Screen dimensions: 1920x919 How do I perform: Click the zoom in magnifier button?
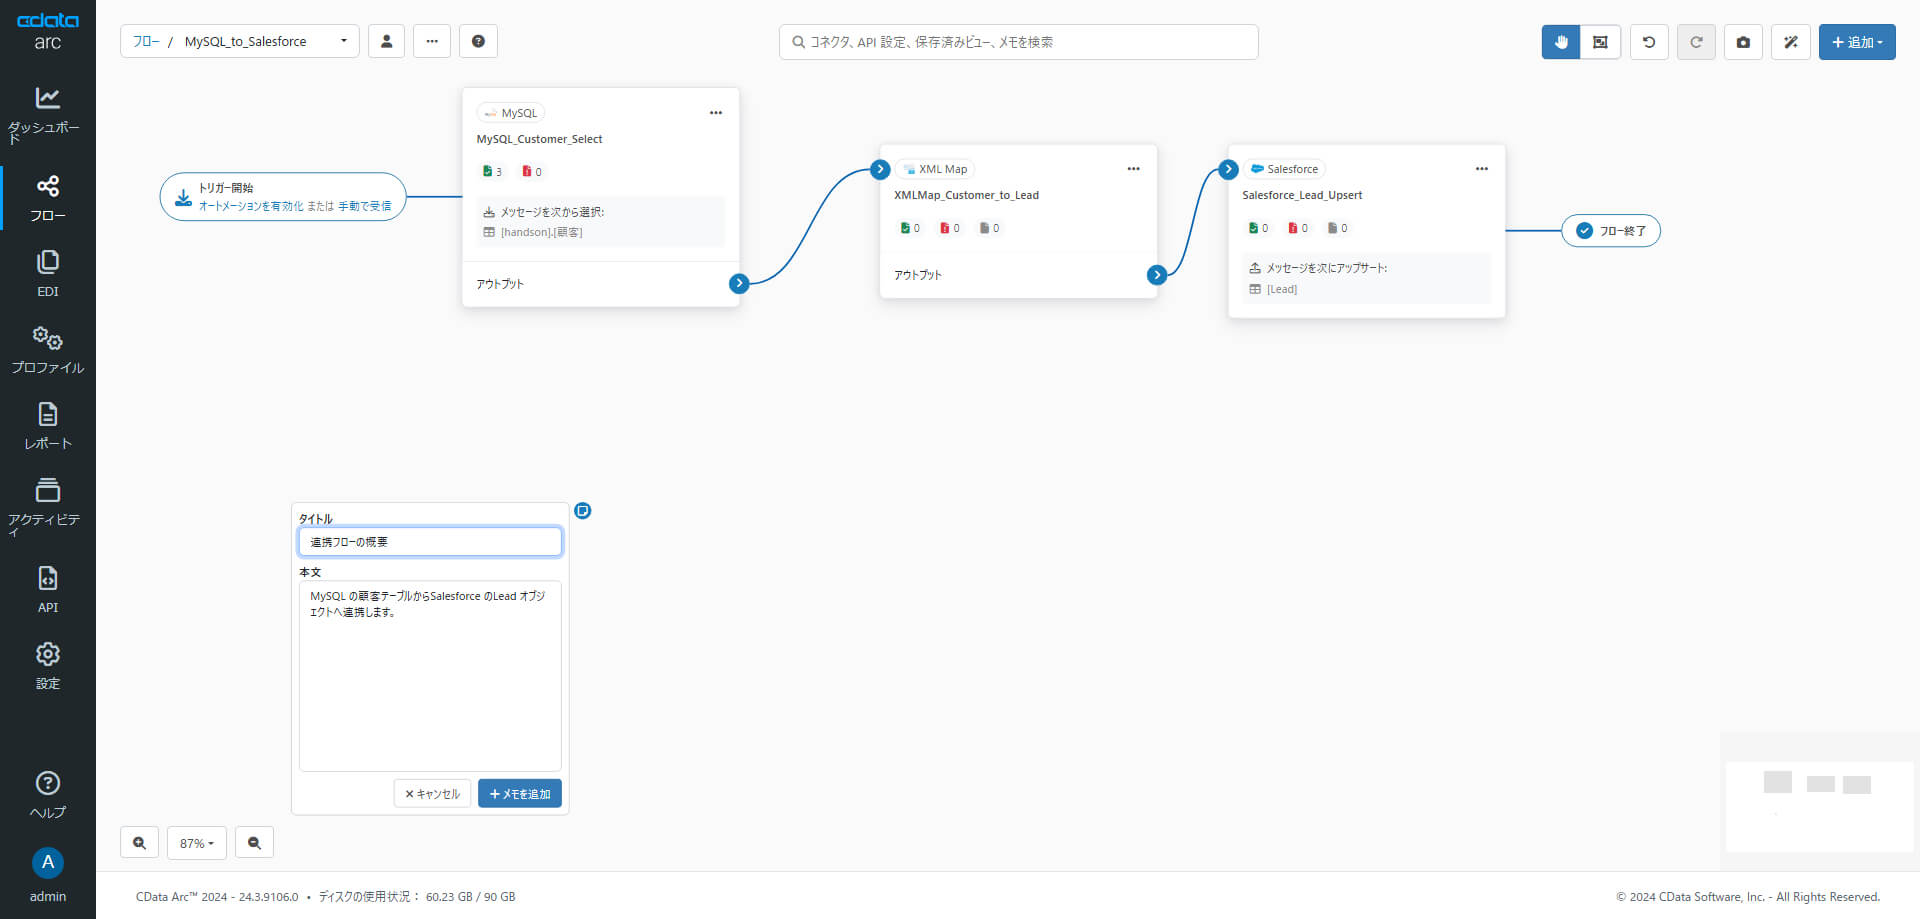point(139,843)
